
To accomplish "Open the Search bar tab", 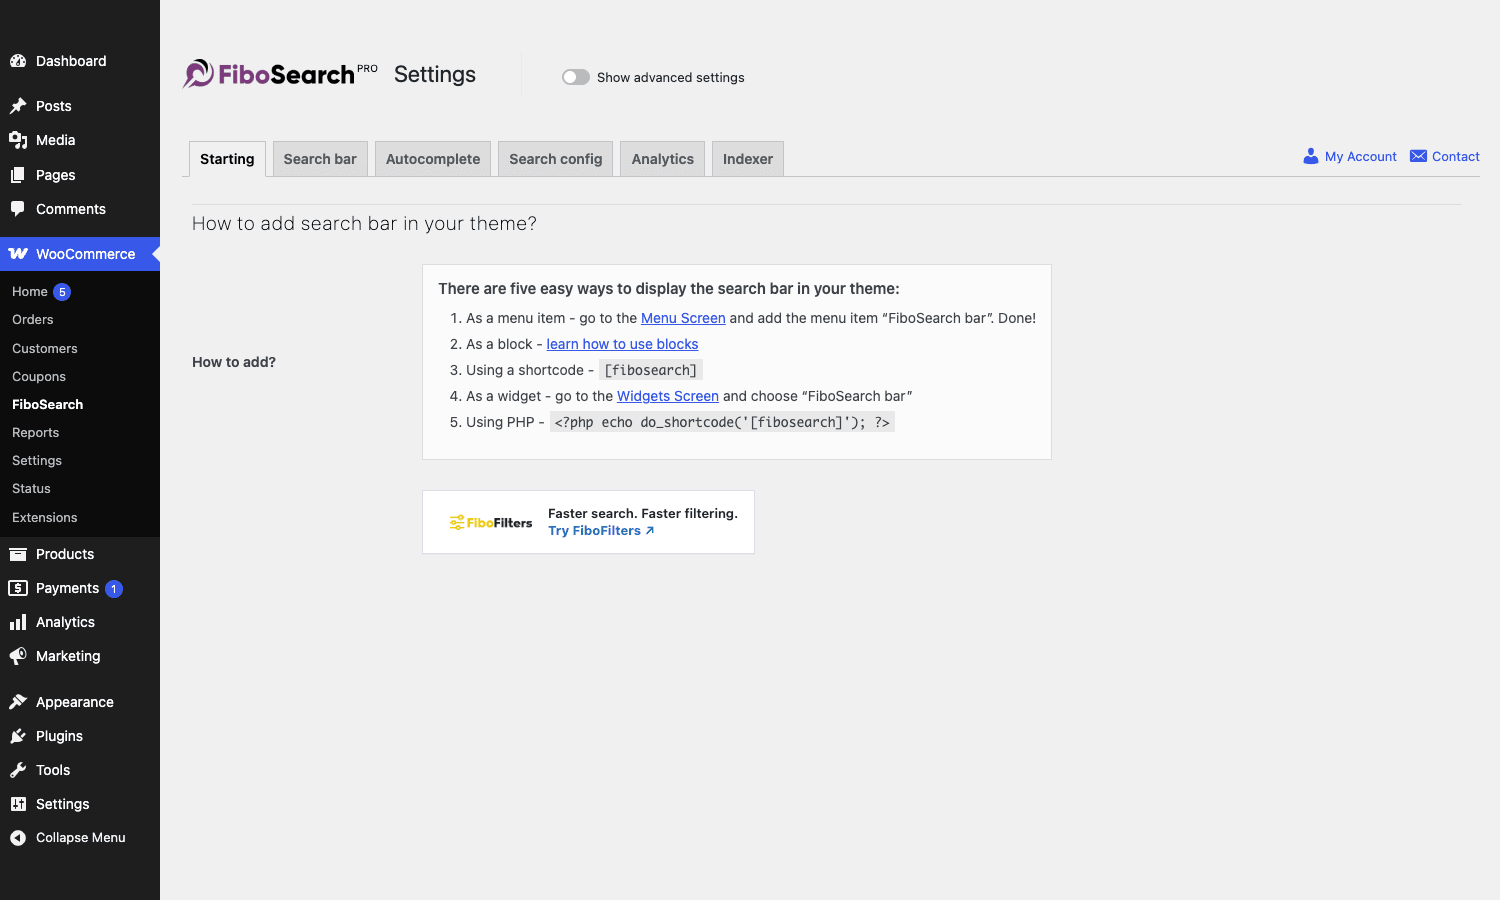I will click(320, 159).
